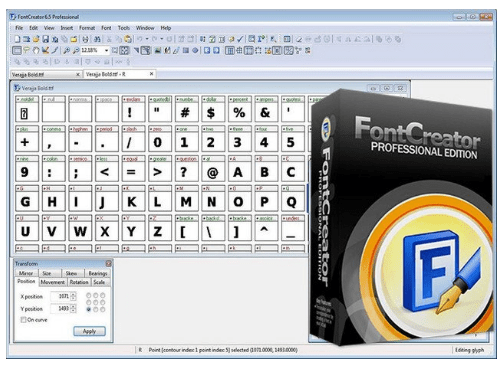
Task: Open the View menu
Action: pos(49,28)
